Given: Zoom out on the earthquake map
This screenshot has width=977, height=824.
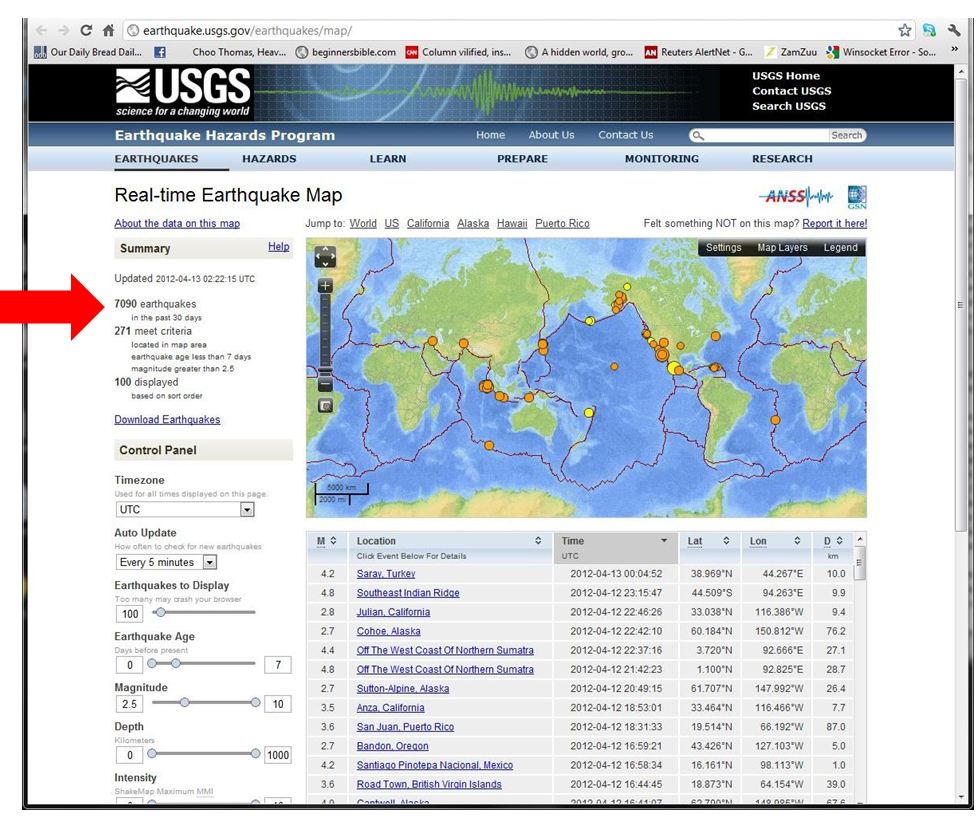Looking at the screenshot, I should click(325, 384).
